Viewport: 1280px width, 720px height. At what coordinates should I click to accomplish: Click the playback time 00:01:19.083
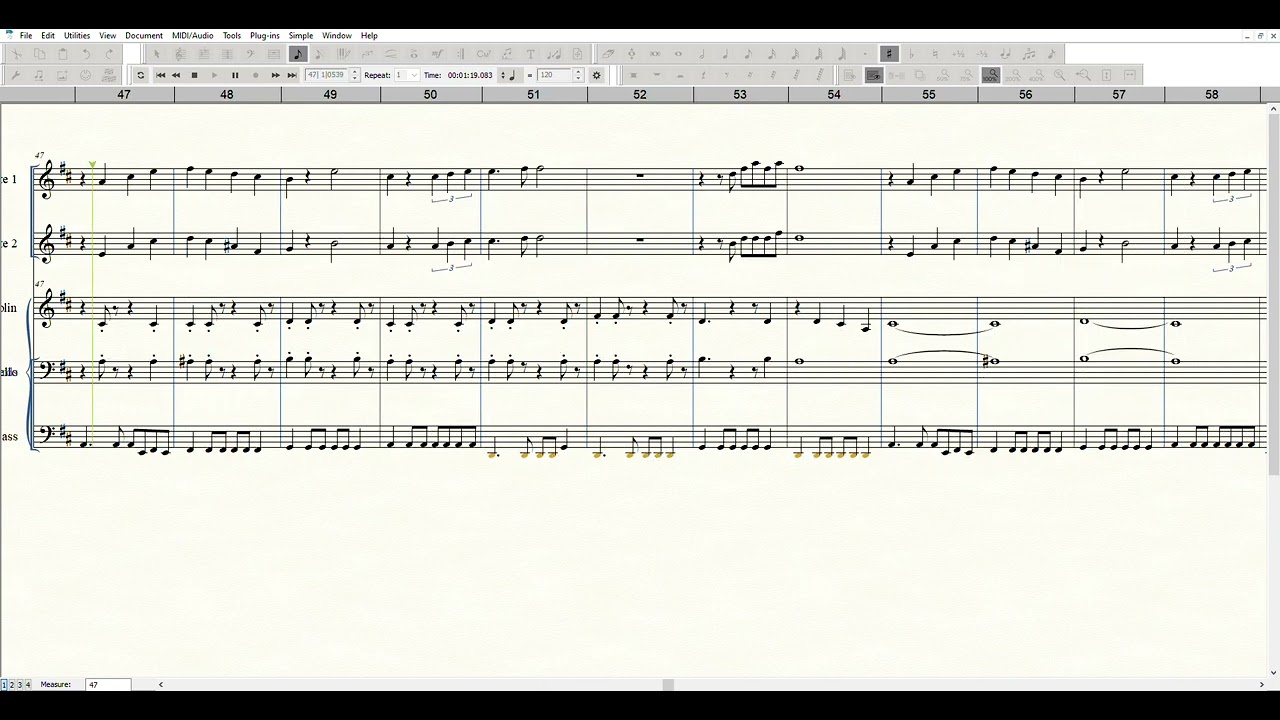[x=470, y=75]
